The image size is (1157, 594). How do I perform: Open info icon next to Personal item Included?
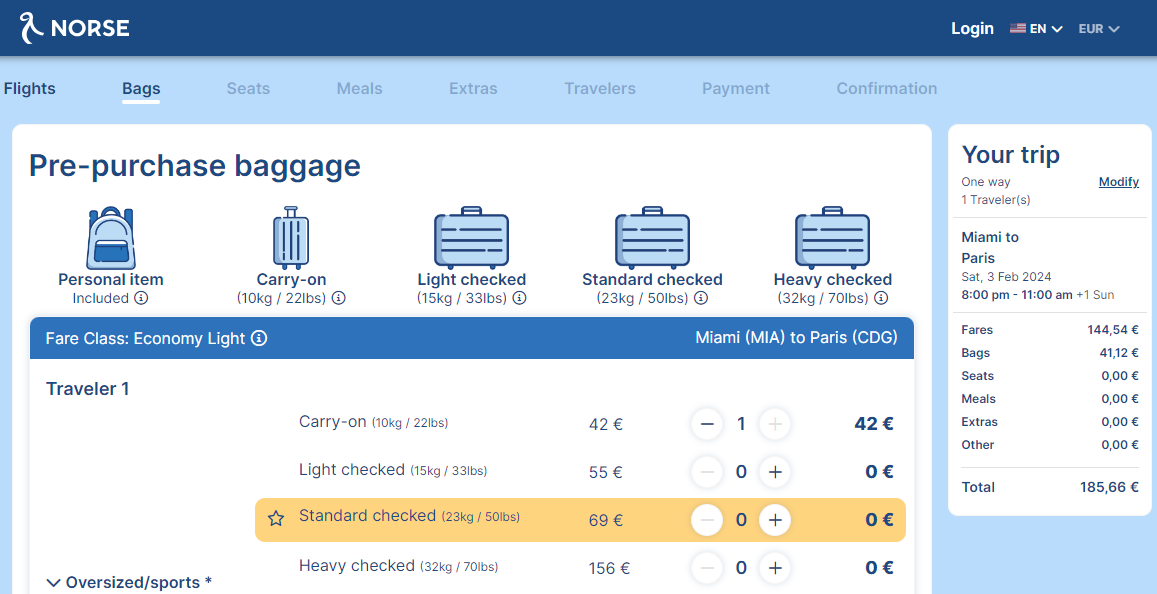pyautogui.click(x=141, y=298)
